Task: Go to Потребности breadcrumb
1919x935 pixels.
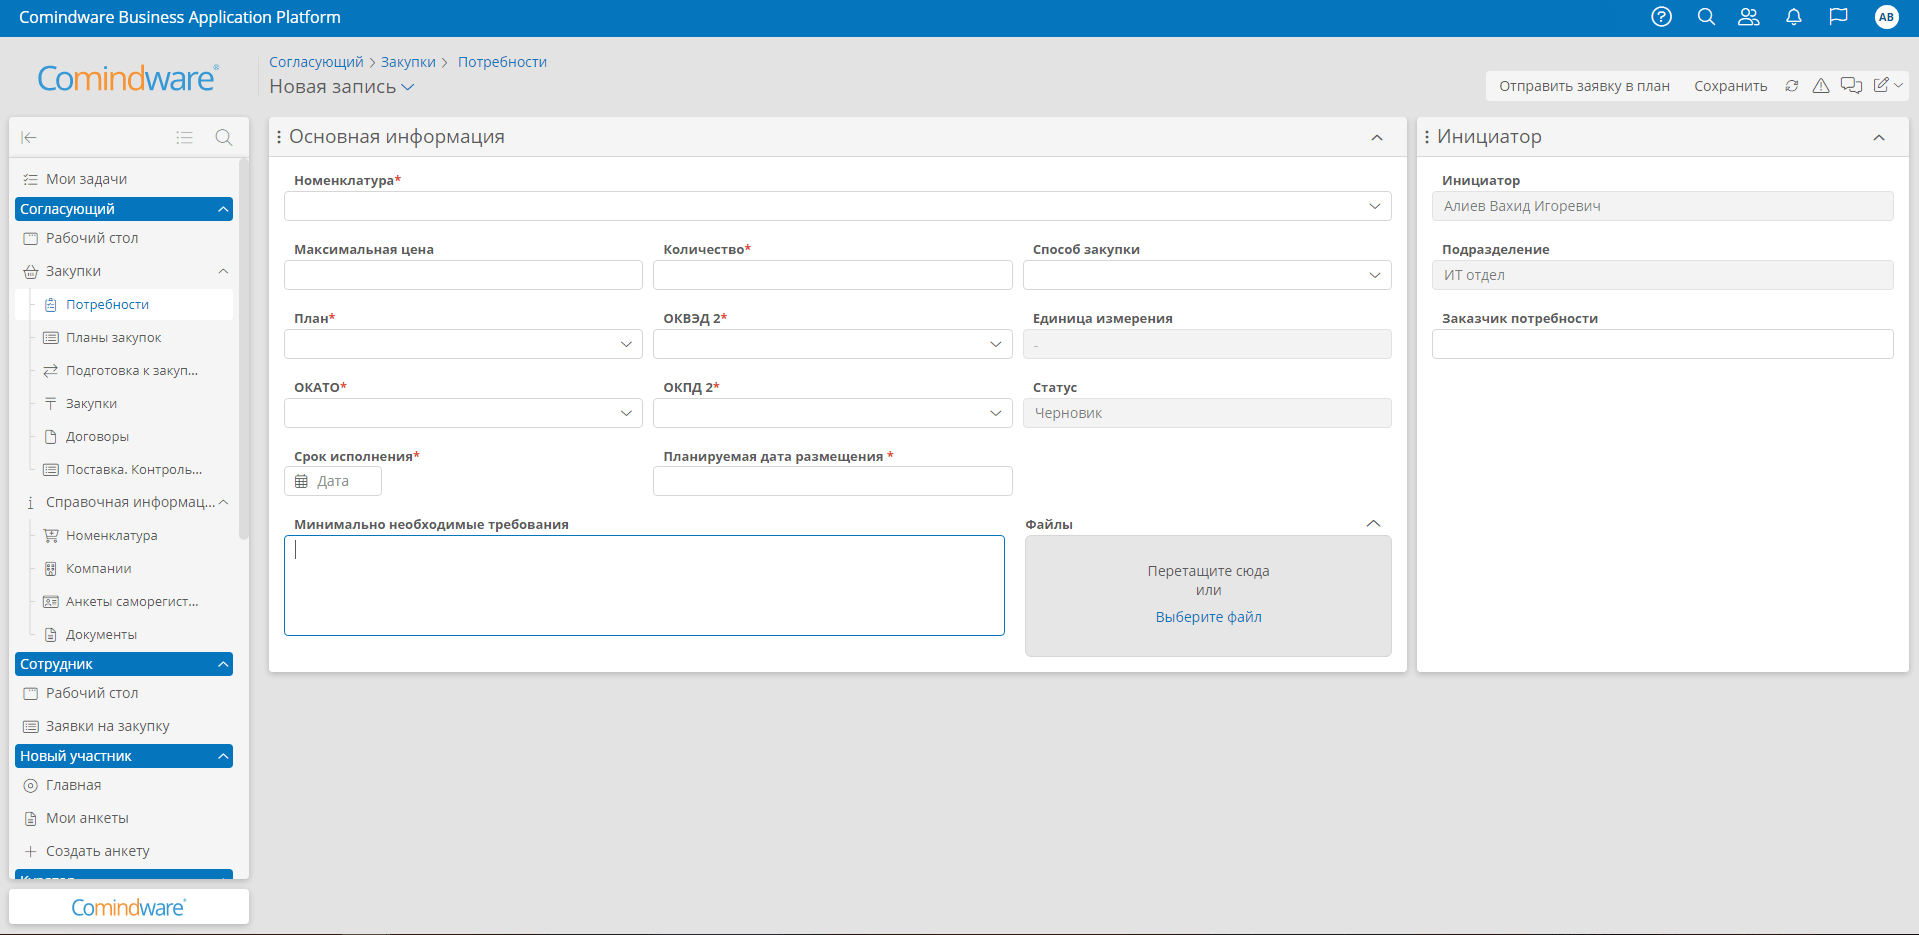Action: [x=502, y=62]
